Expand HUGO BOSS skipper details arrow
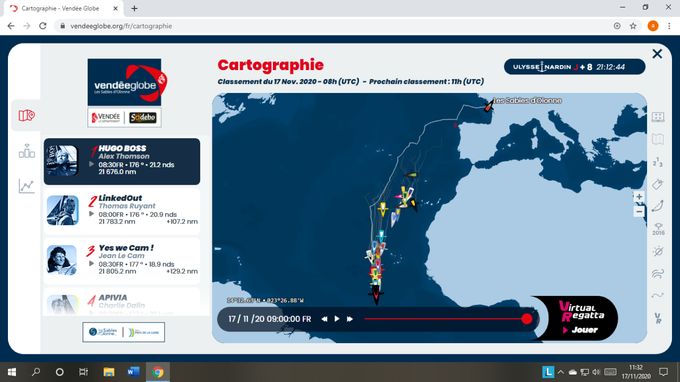This screenshot has height=382, width=680. tap(92, 164)
